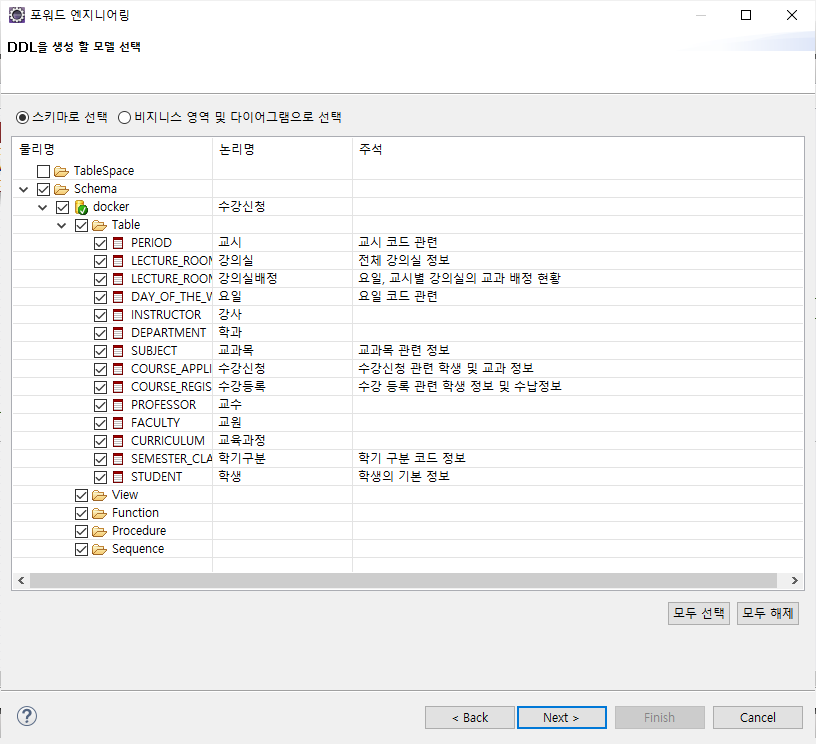The width and height of the screenshot is (816, 744).
Task: Proceed with the Next button
Action: tap(562, 717)
